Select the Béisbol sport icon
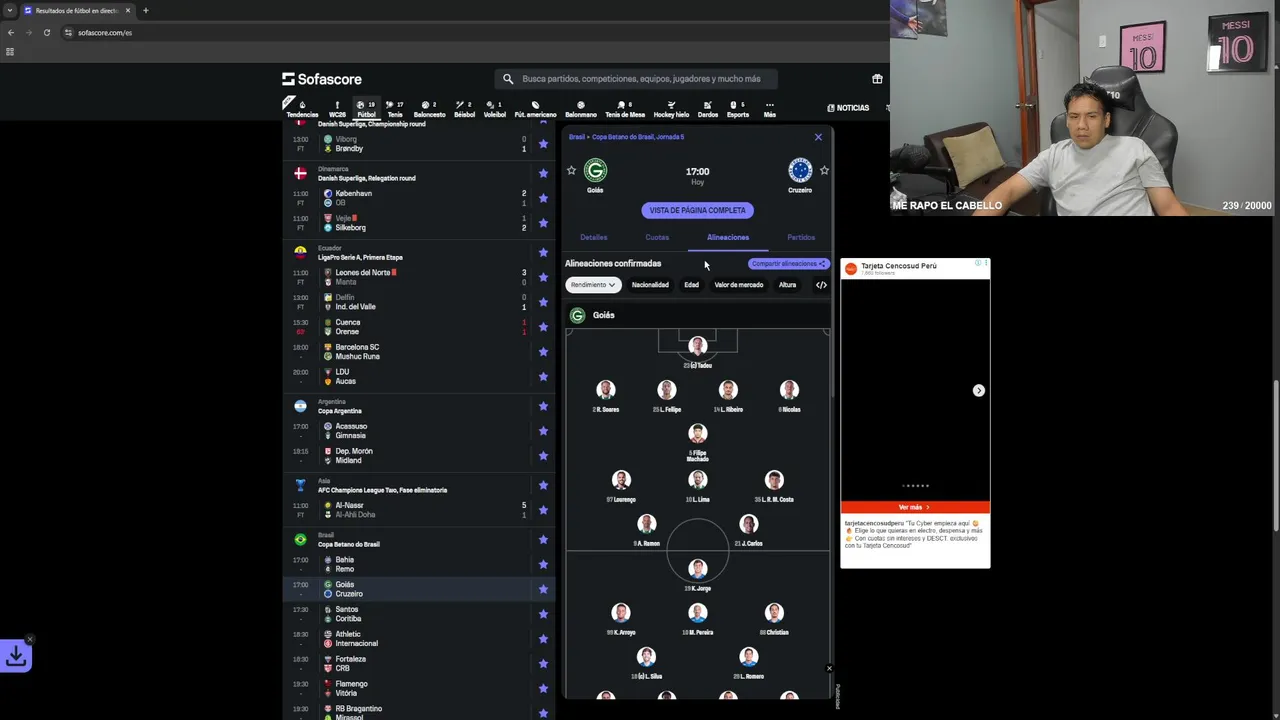 pyautogui.click(x=464, y=109)
